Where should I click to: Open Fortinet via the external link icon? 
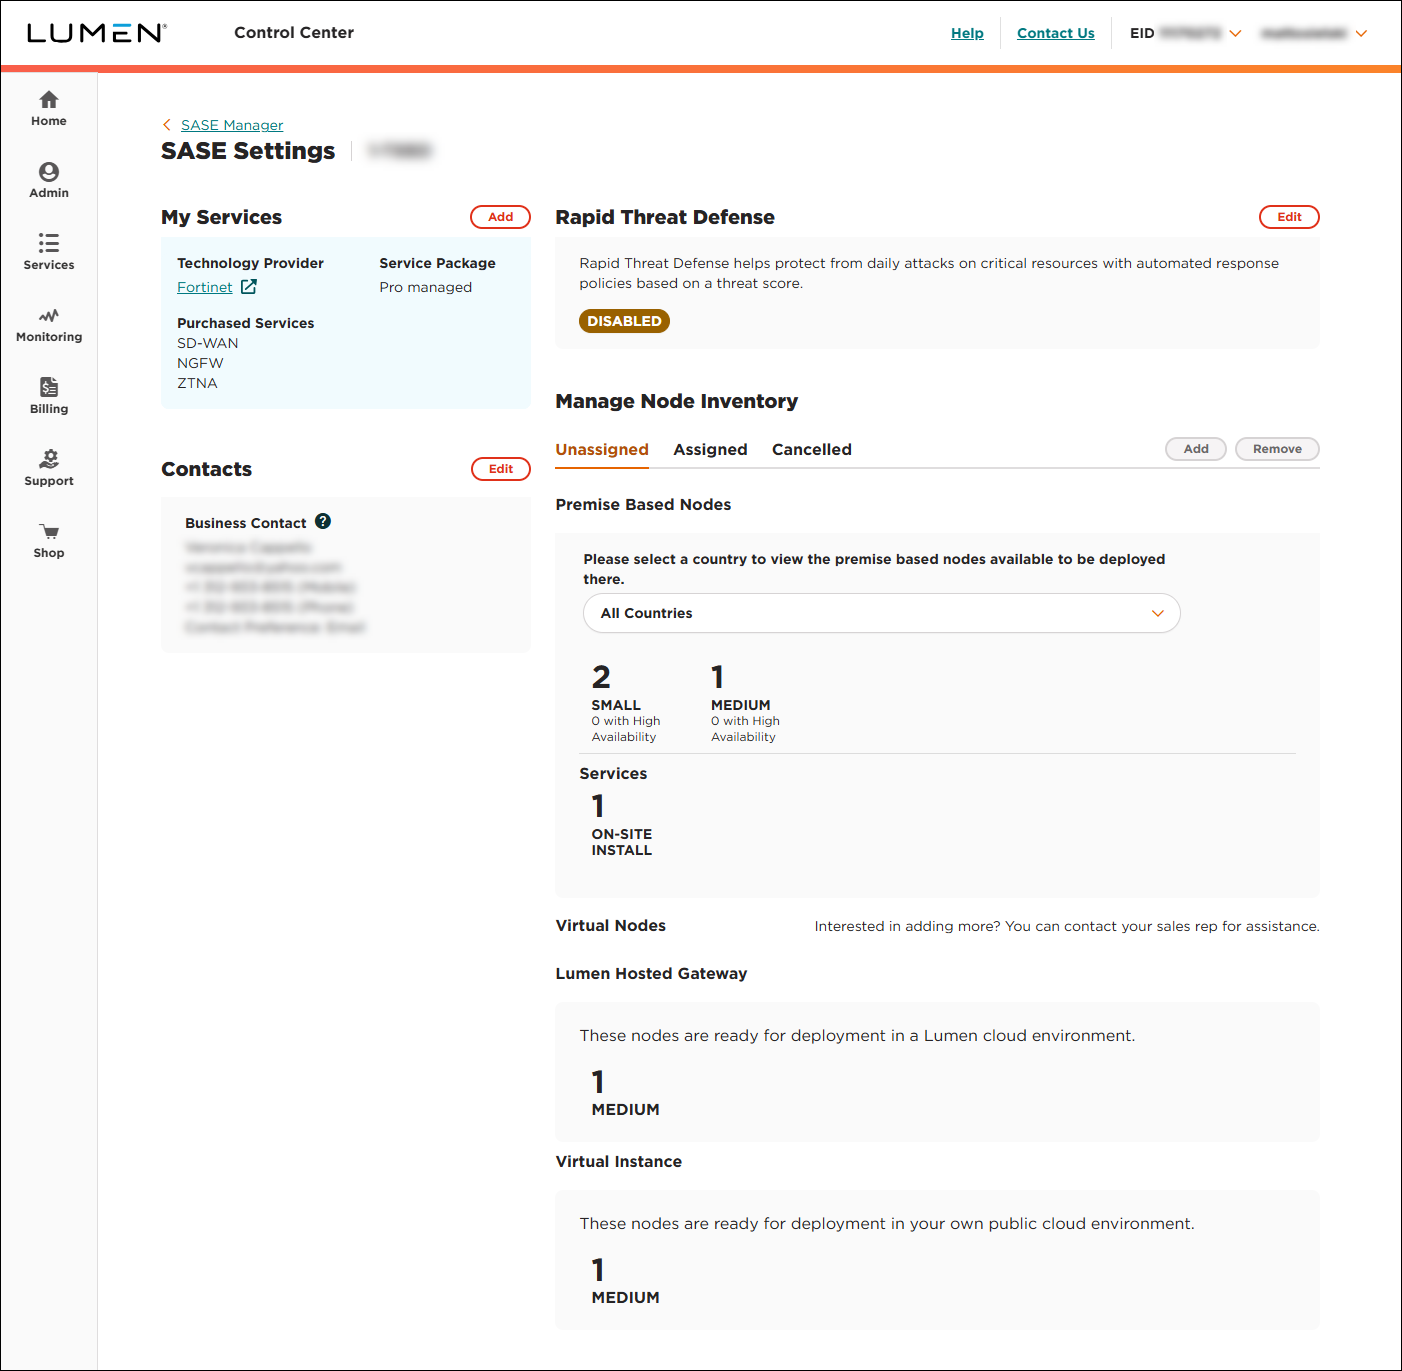tap(249, 286)
